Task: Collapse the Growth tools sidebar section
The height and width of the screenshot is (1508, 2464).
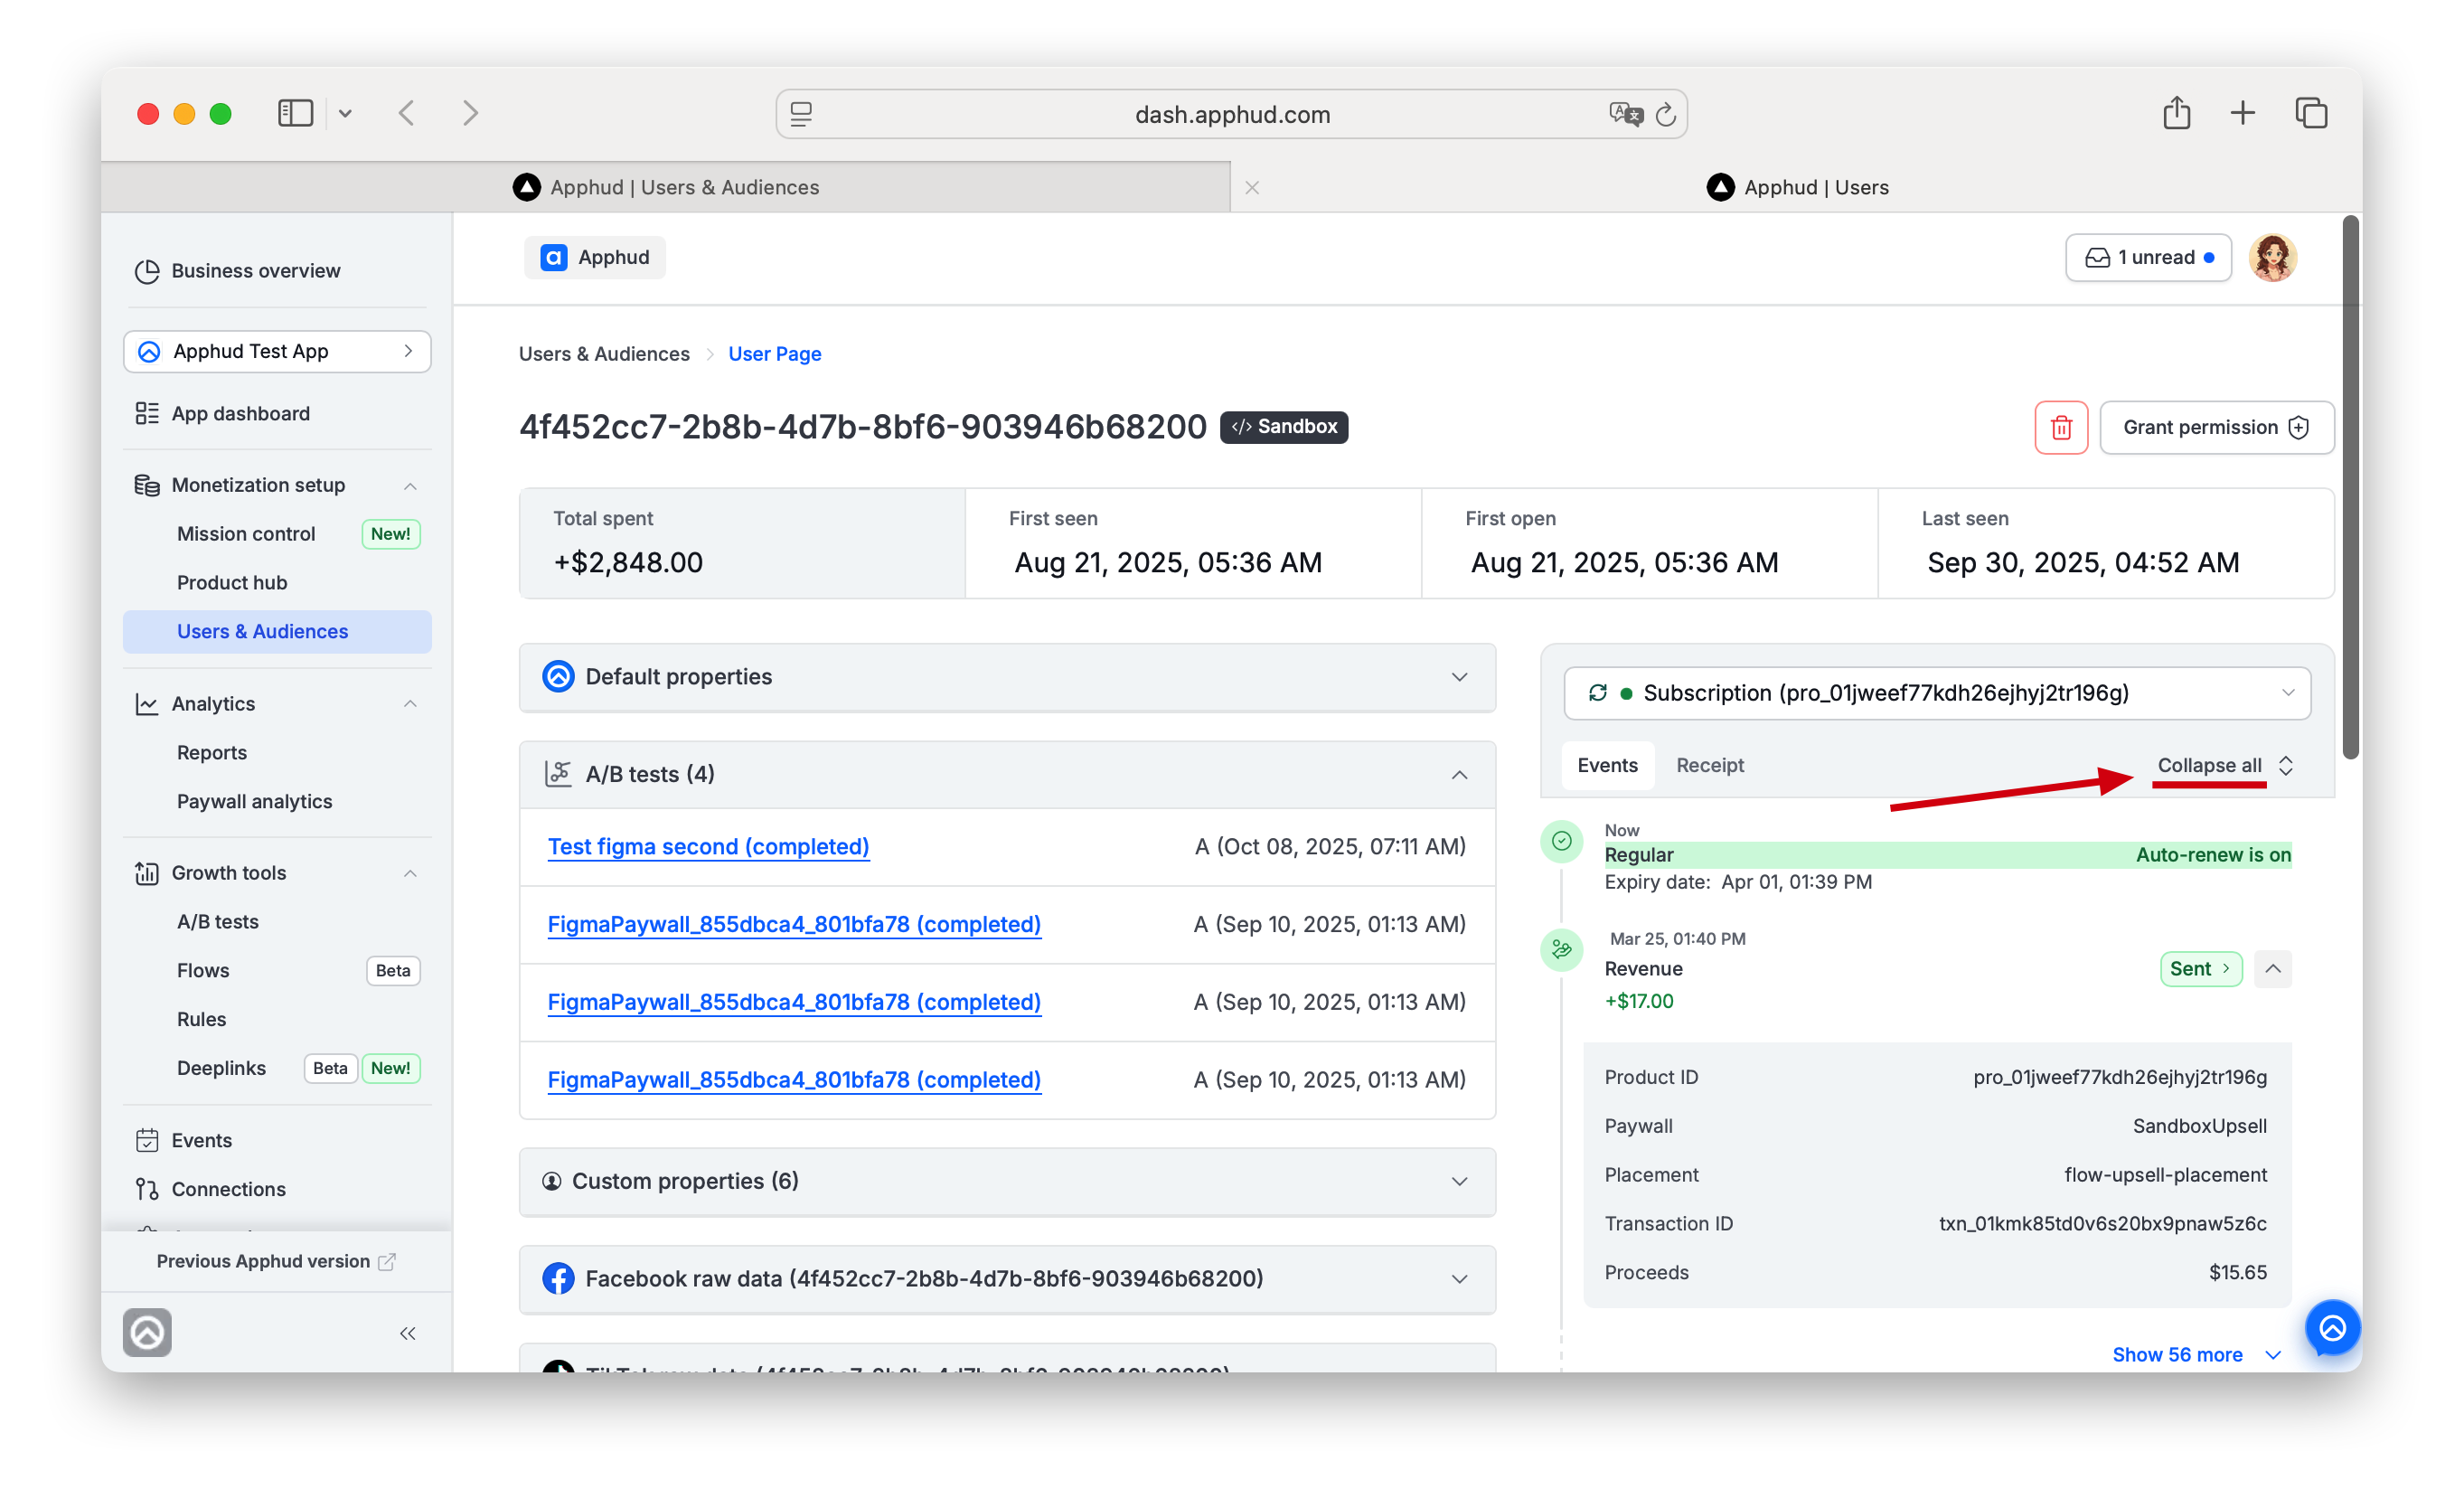Action: point(410,873)
